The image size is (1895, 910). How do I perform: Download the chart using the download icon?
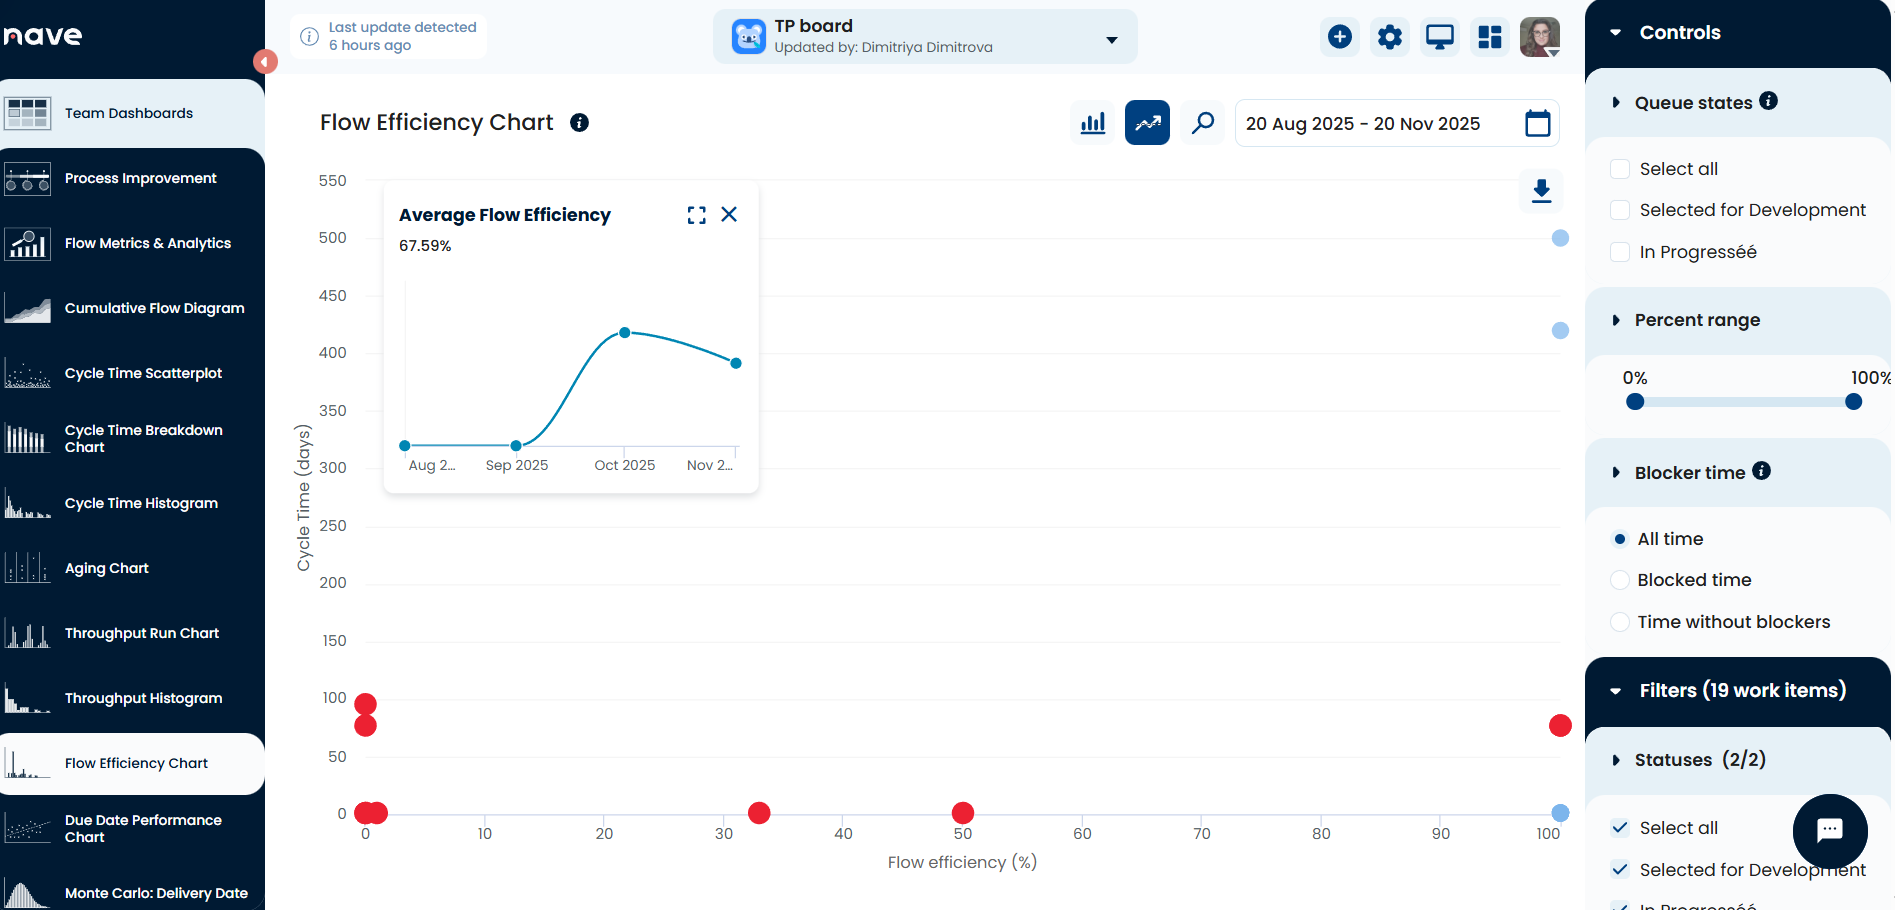click(x=1541, y=191)
